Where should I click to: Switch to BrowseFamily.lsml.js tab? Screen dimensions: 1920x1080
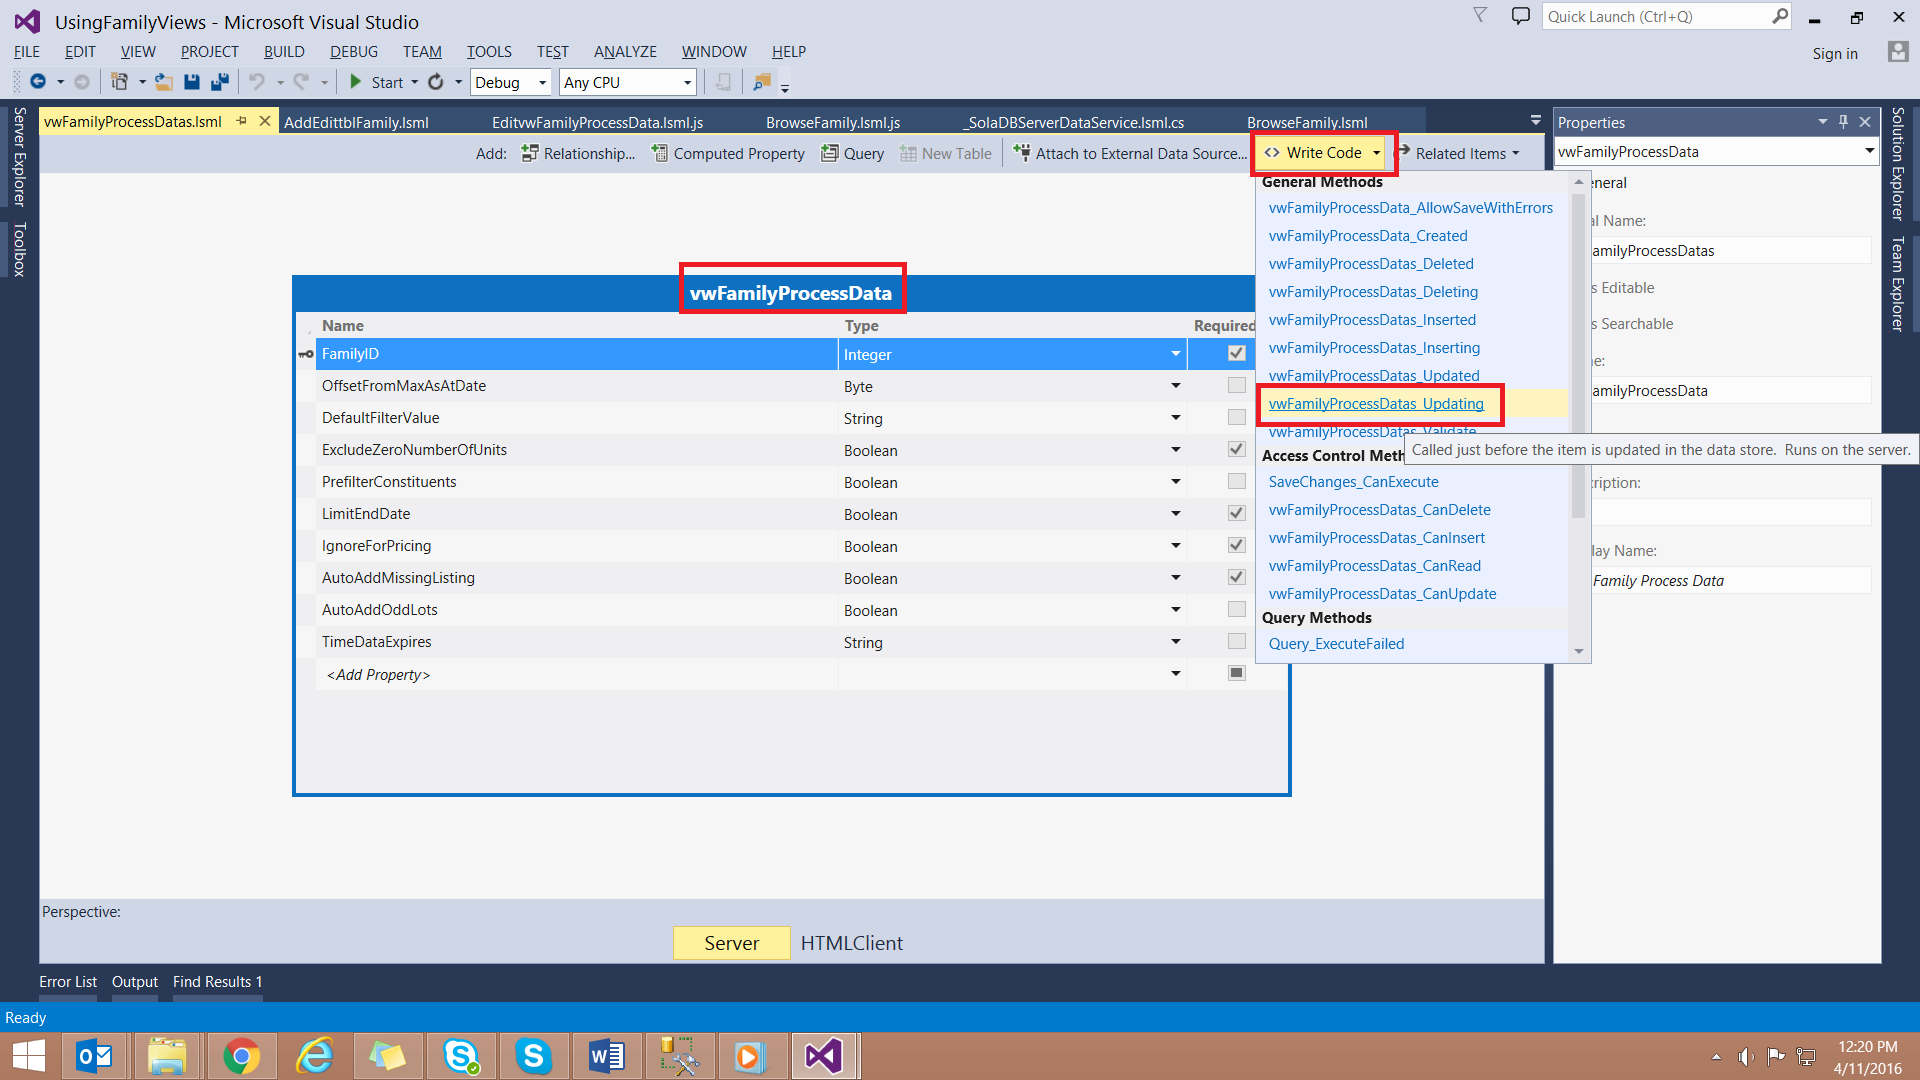pos(833,122)
